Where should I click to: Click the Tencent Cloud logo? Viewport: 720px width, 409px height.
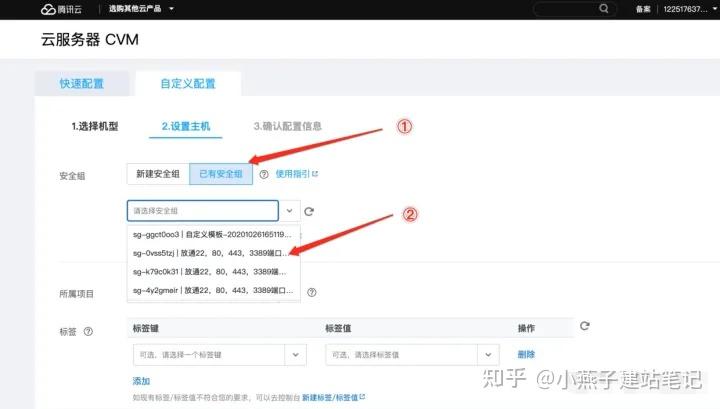61,9
